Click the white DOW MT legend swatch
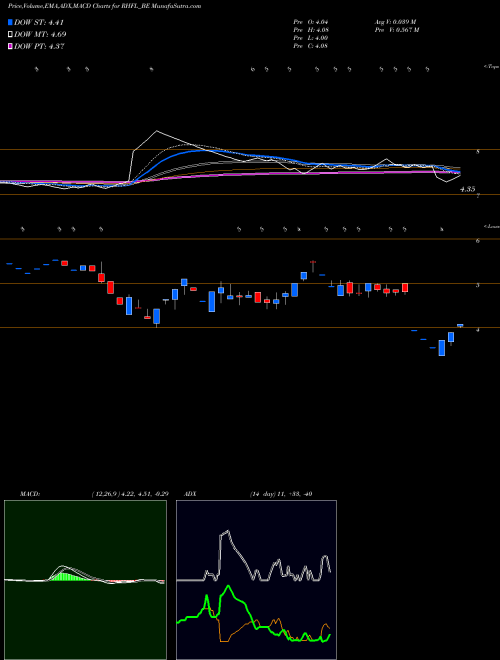Image resolution: width=500 pixels, height=660 pixels. point(10,34)
